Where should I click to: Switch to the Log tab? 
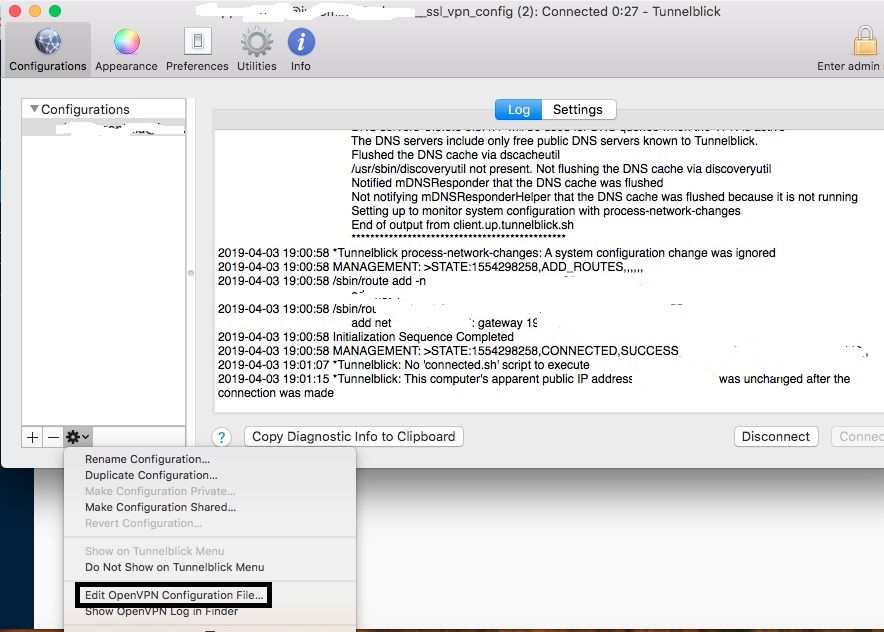(519, 109)
